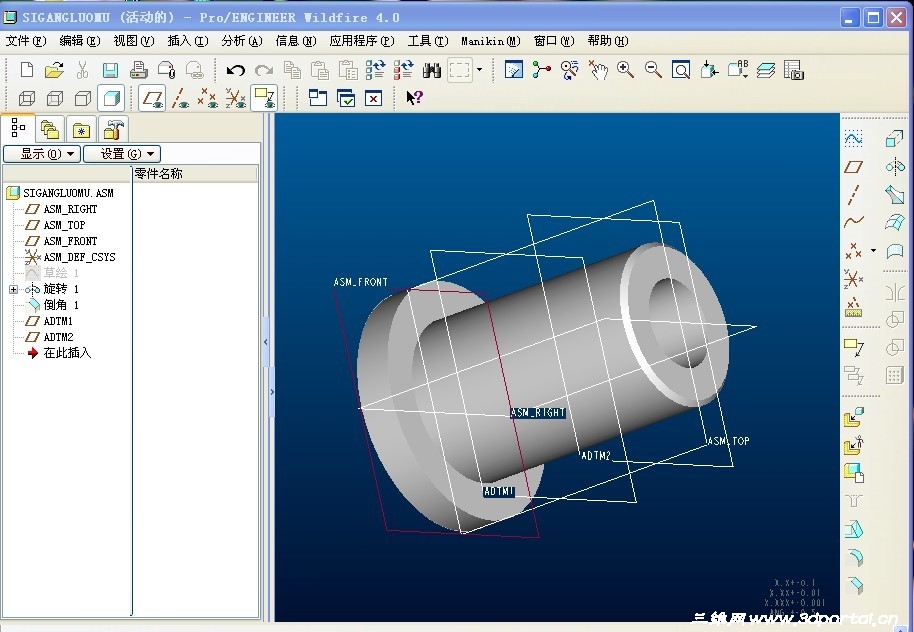Screen dimensions: 914x632
Task: Open the 分析(A) menu
Action: pos(242,41)
